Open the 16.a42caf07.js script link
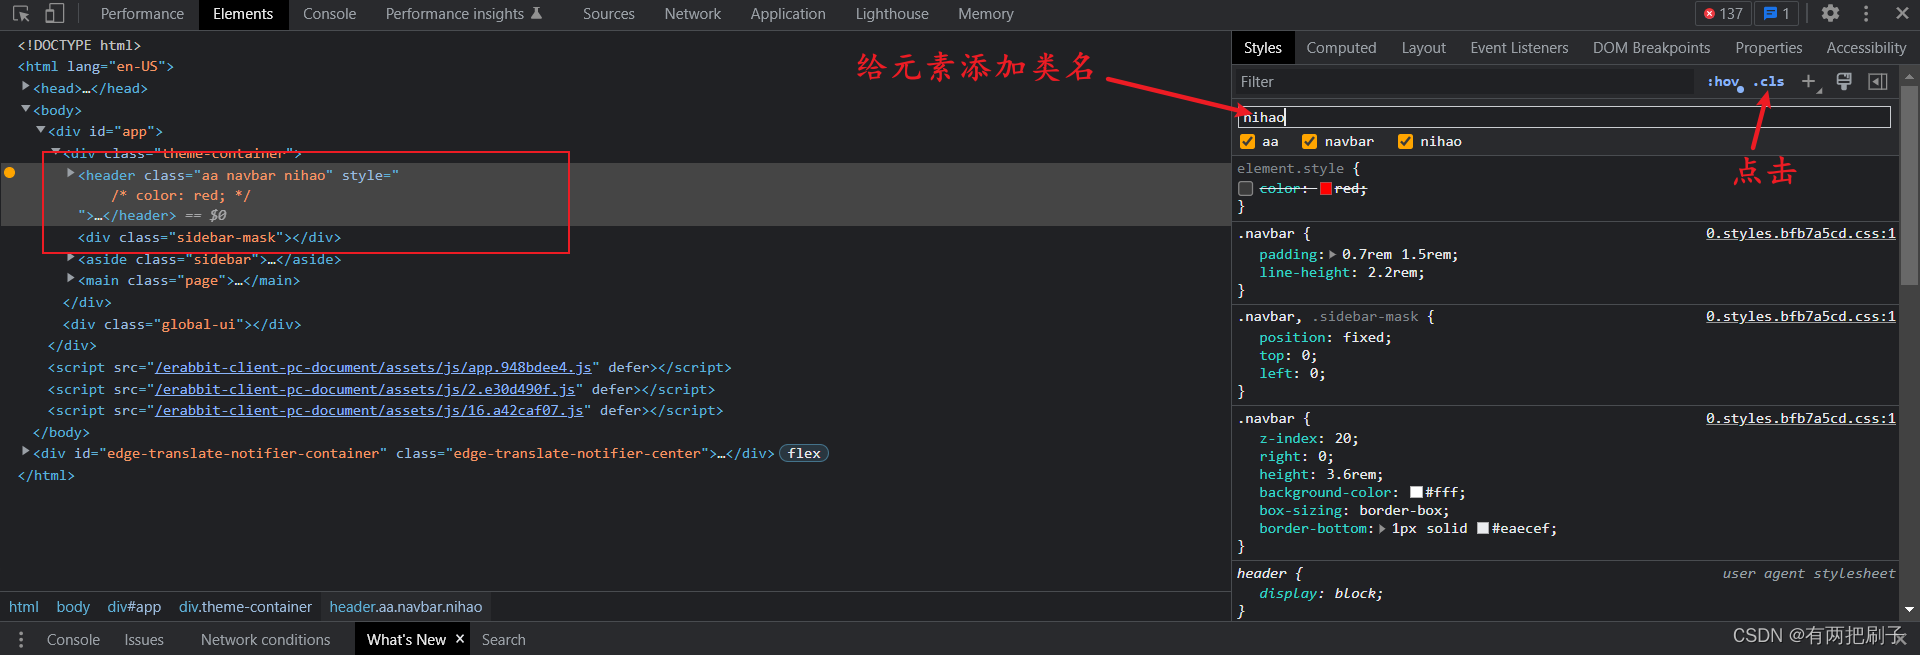 click(x=369, y=411)
